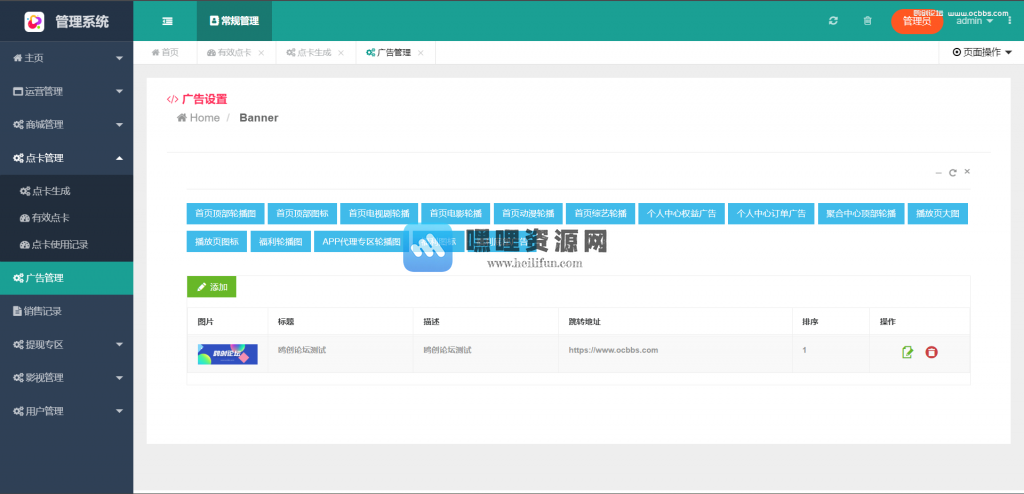Image resolution: width=1024 pixels, height=494 pixels.
Task: Click the management system logo icon
Action: (x=34, y=22)
